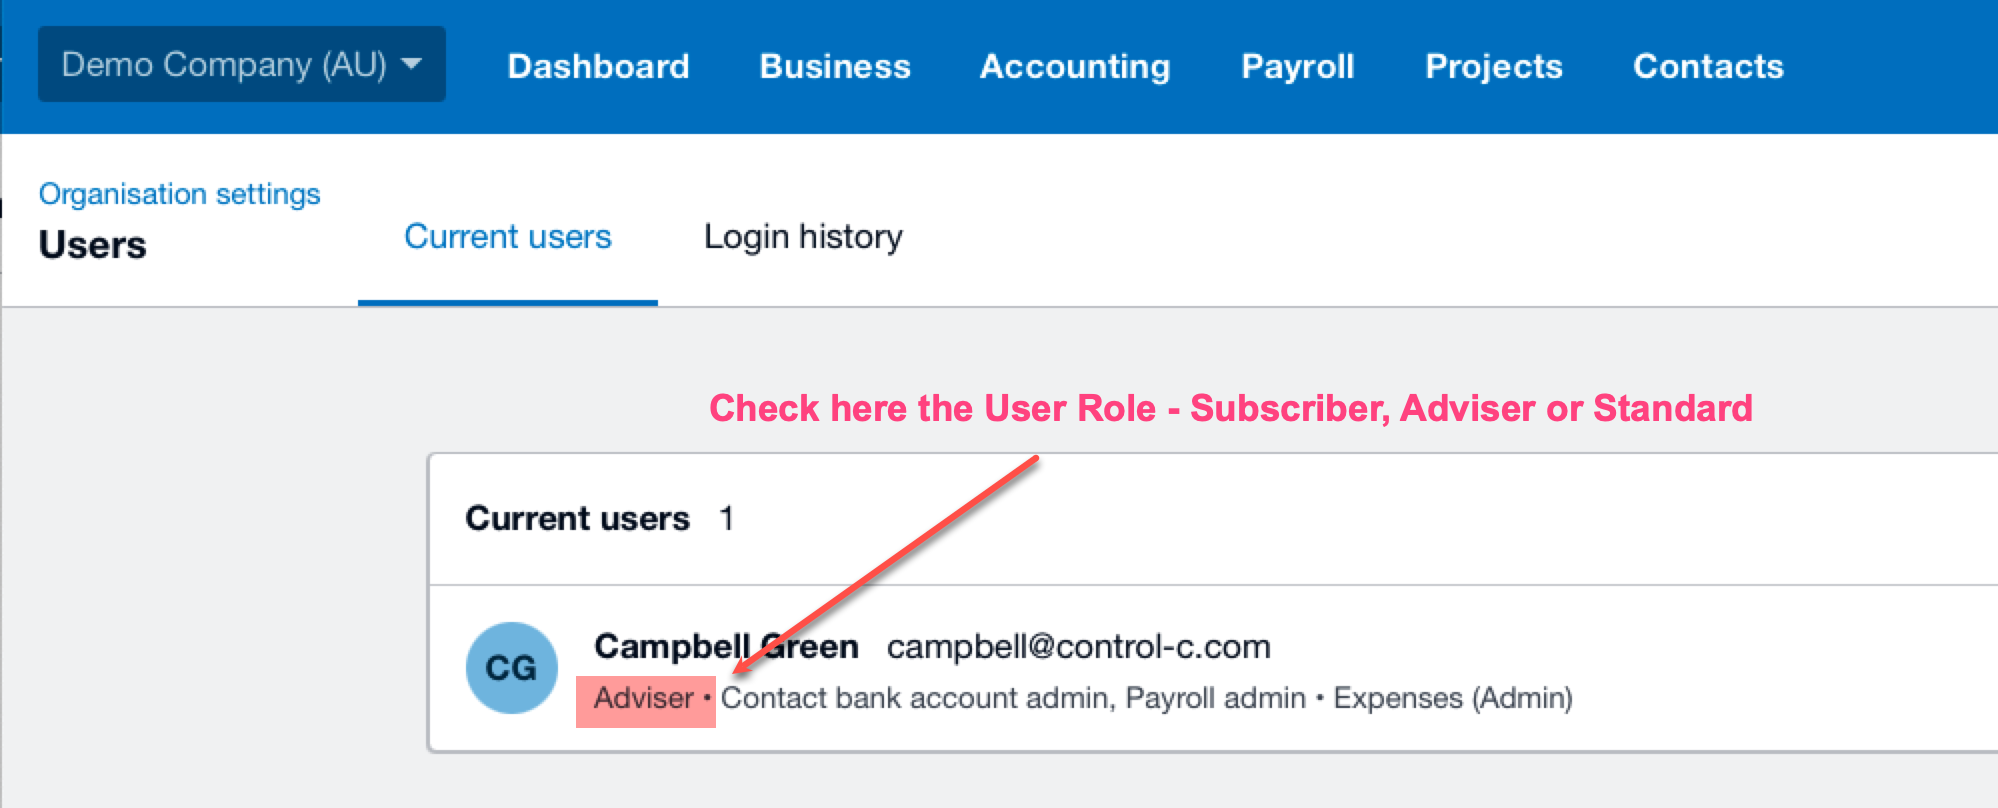
Task: Open the Payroll menu
Action: pos(1297,66)
